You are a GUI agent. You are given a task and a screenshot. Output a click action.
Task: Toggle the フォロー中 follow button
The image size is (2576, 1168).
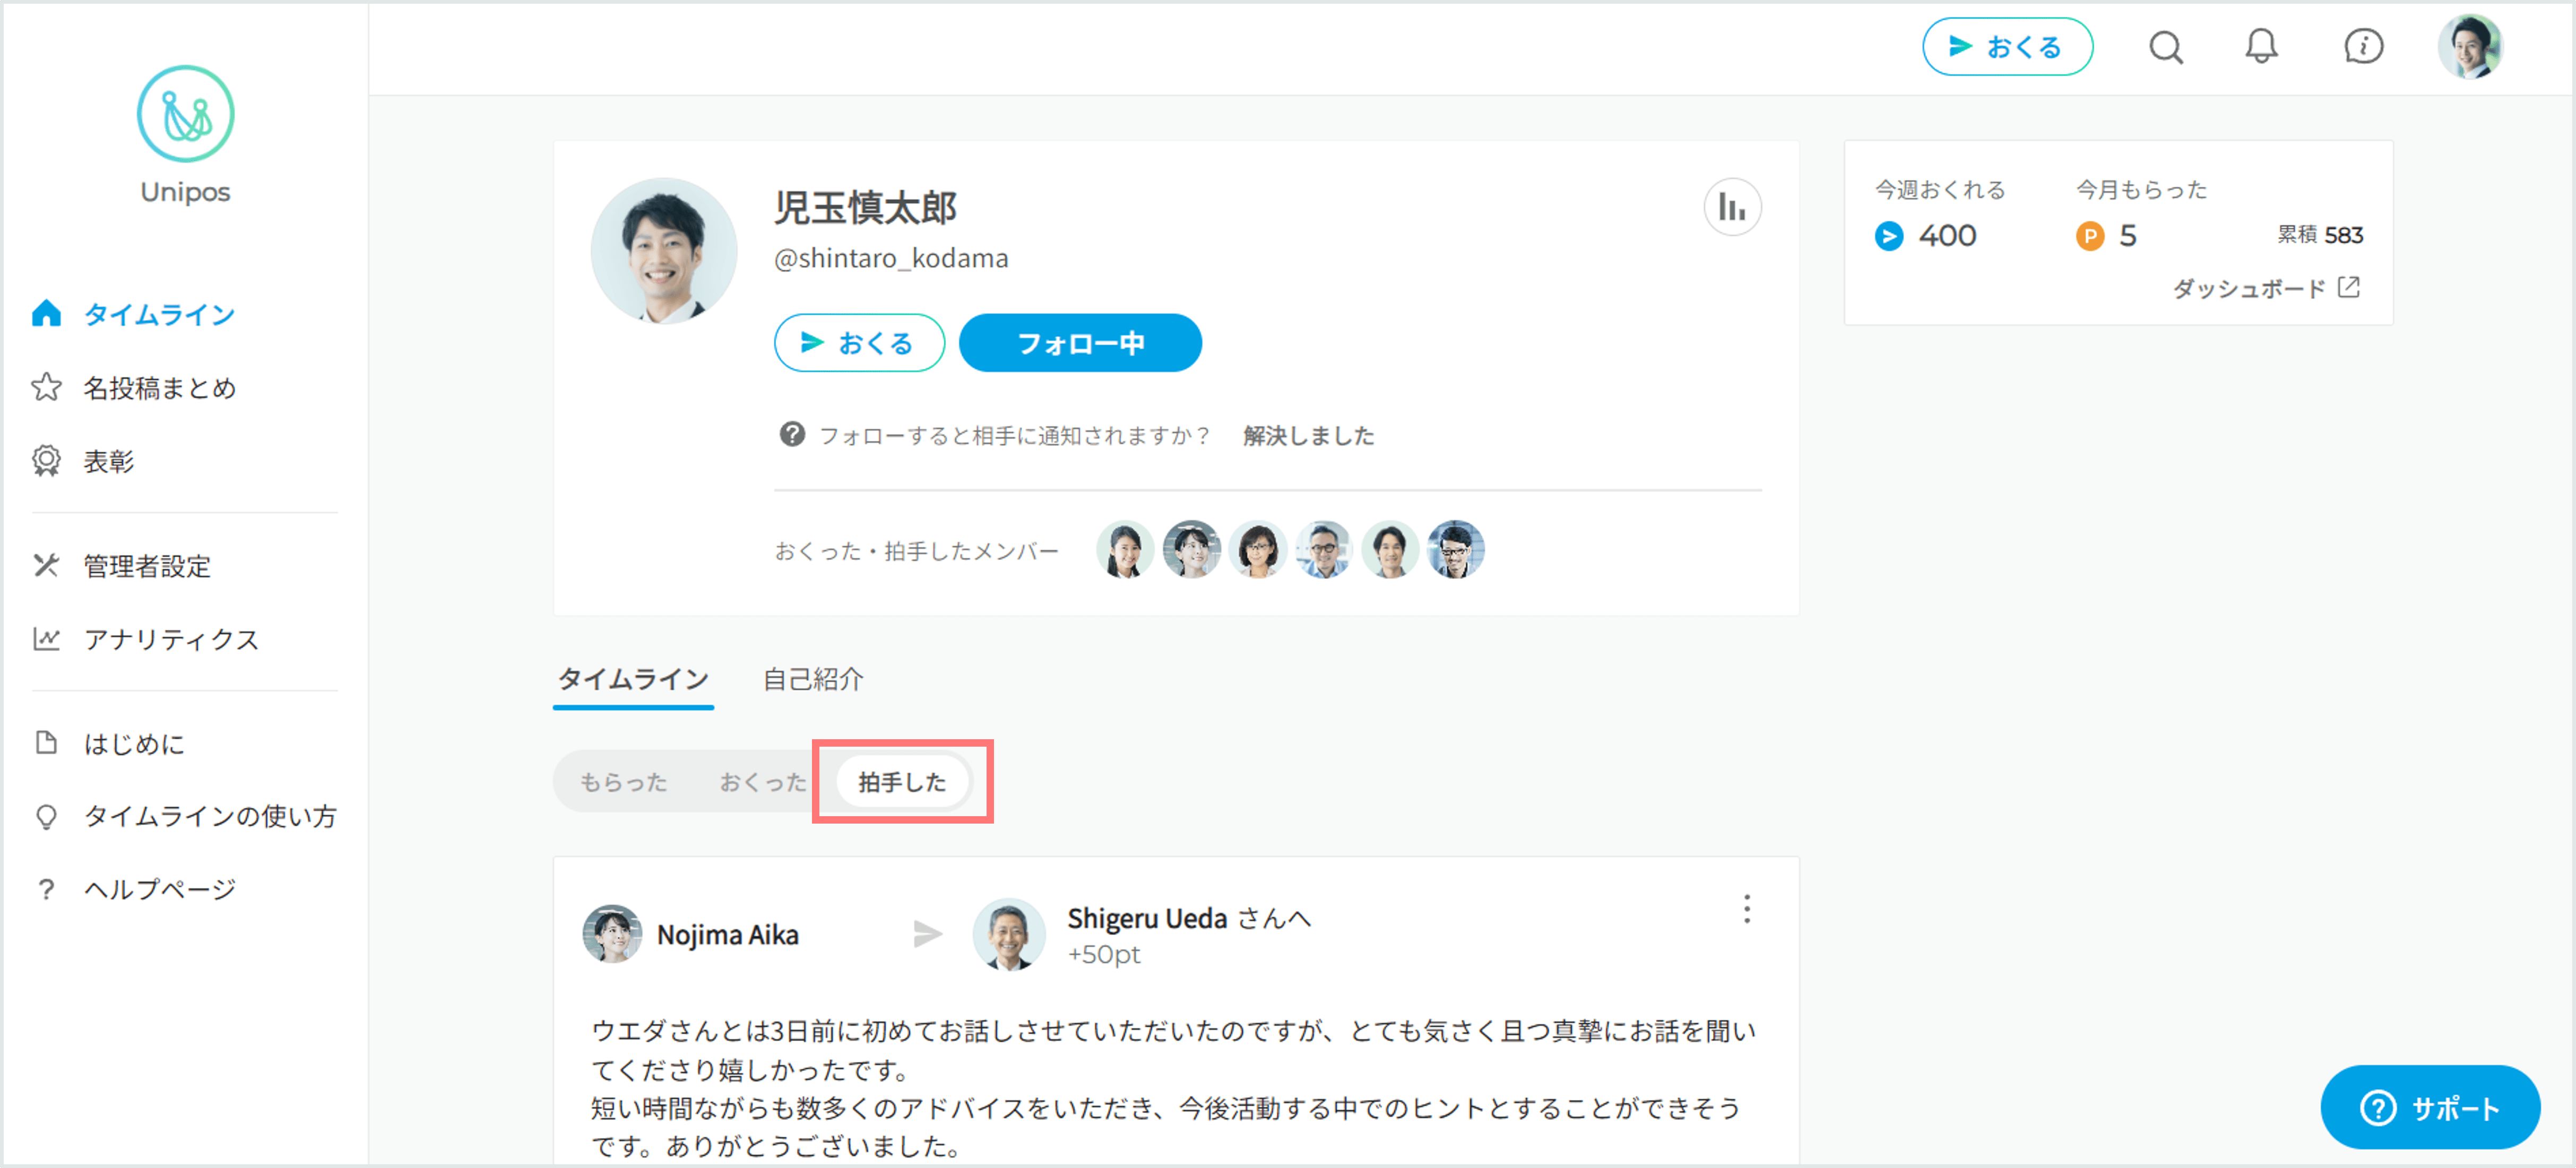click(1080, 343)
